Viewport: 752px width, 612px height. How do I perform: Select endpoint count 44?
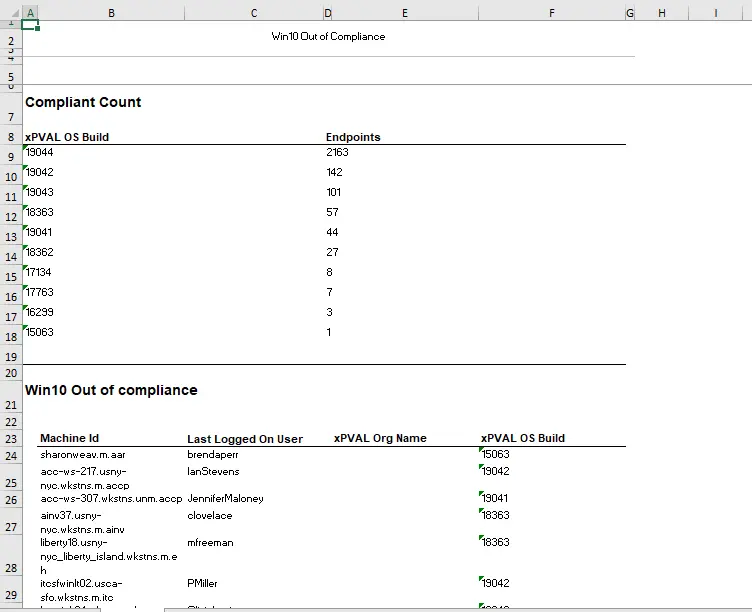pyautogui.click(x=332, y=232)
